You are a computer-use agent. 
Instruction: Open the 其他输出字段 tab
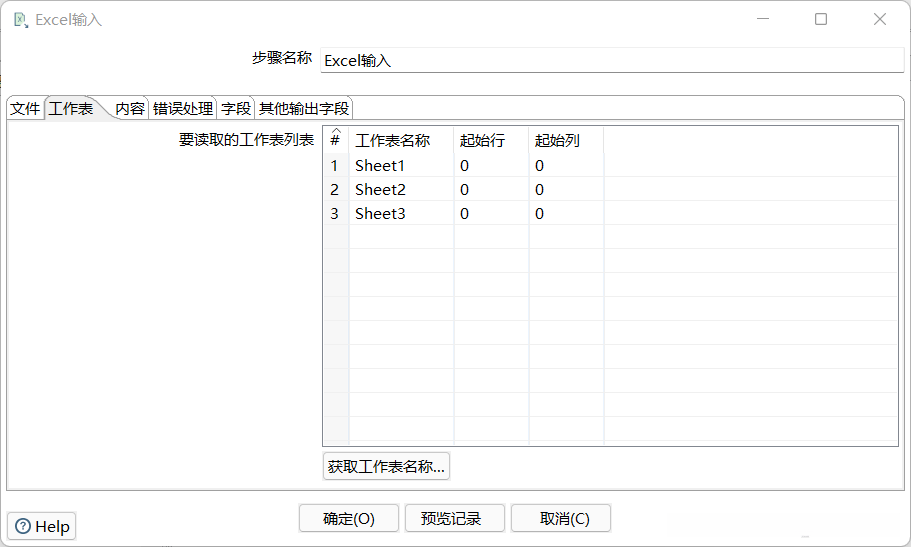coord(304,109)
